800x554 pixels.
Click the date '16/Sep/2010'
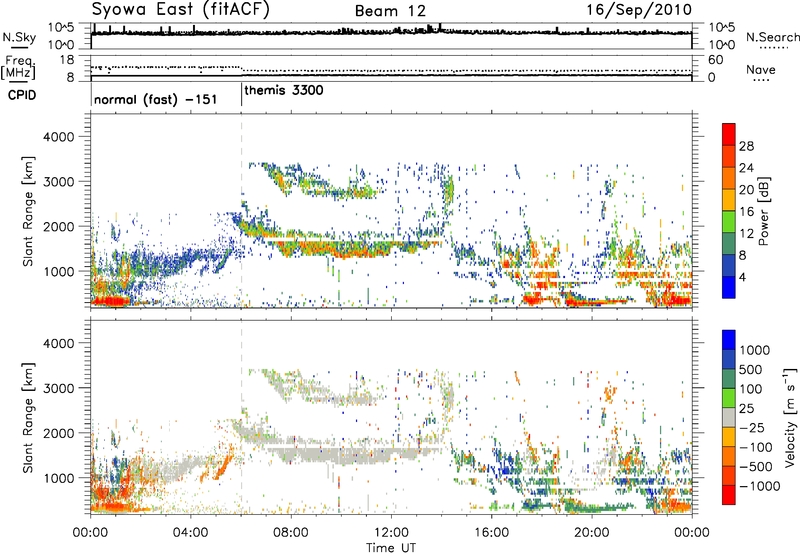click(x=639, y=10)
